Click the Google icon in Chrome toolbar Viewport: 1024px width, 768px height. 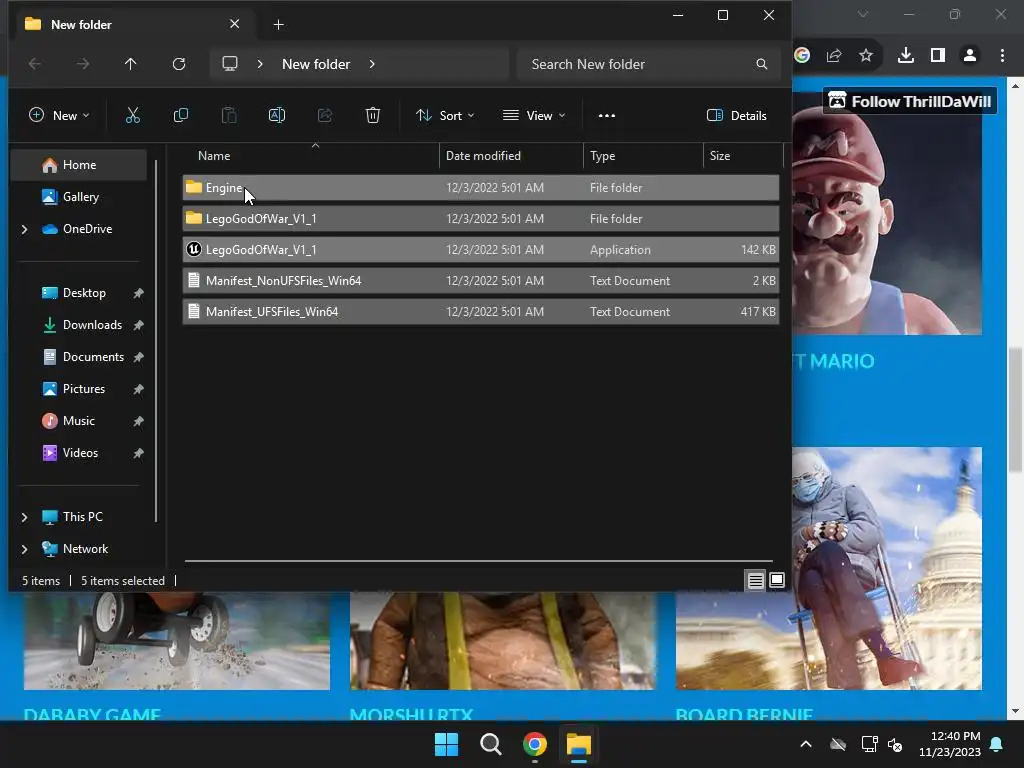pos(802,56)
